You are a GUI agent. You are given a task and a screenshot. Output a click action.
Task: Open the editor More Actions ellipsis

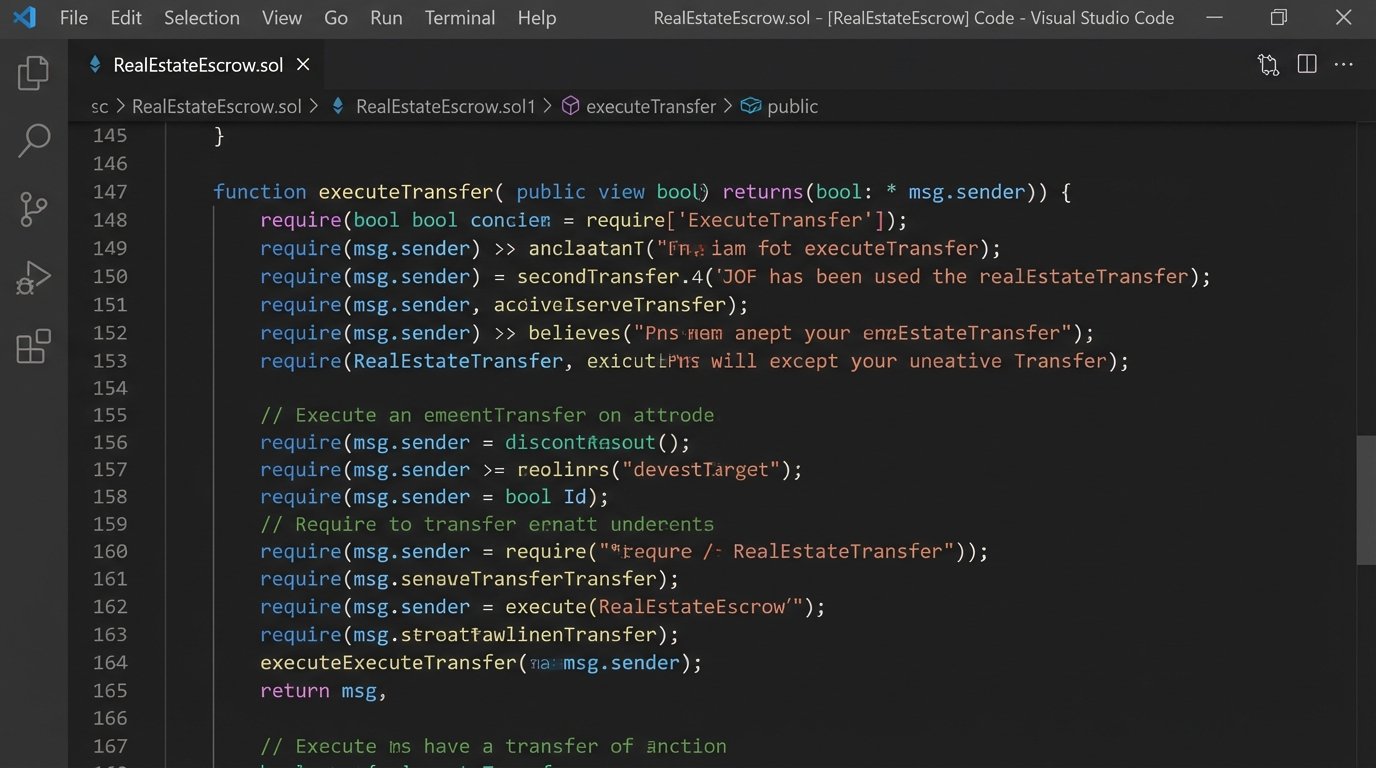click(x=1344, y=65)
